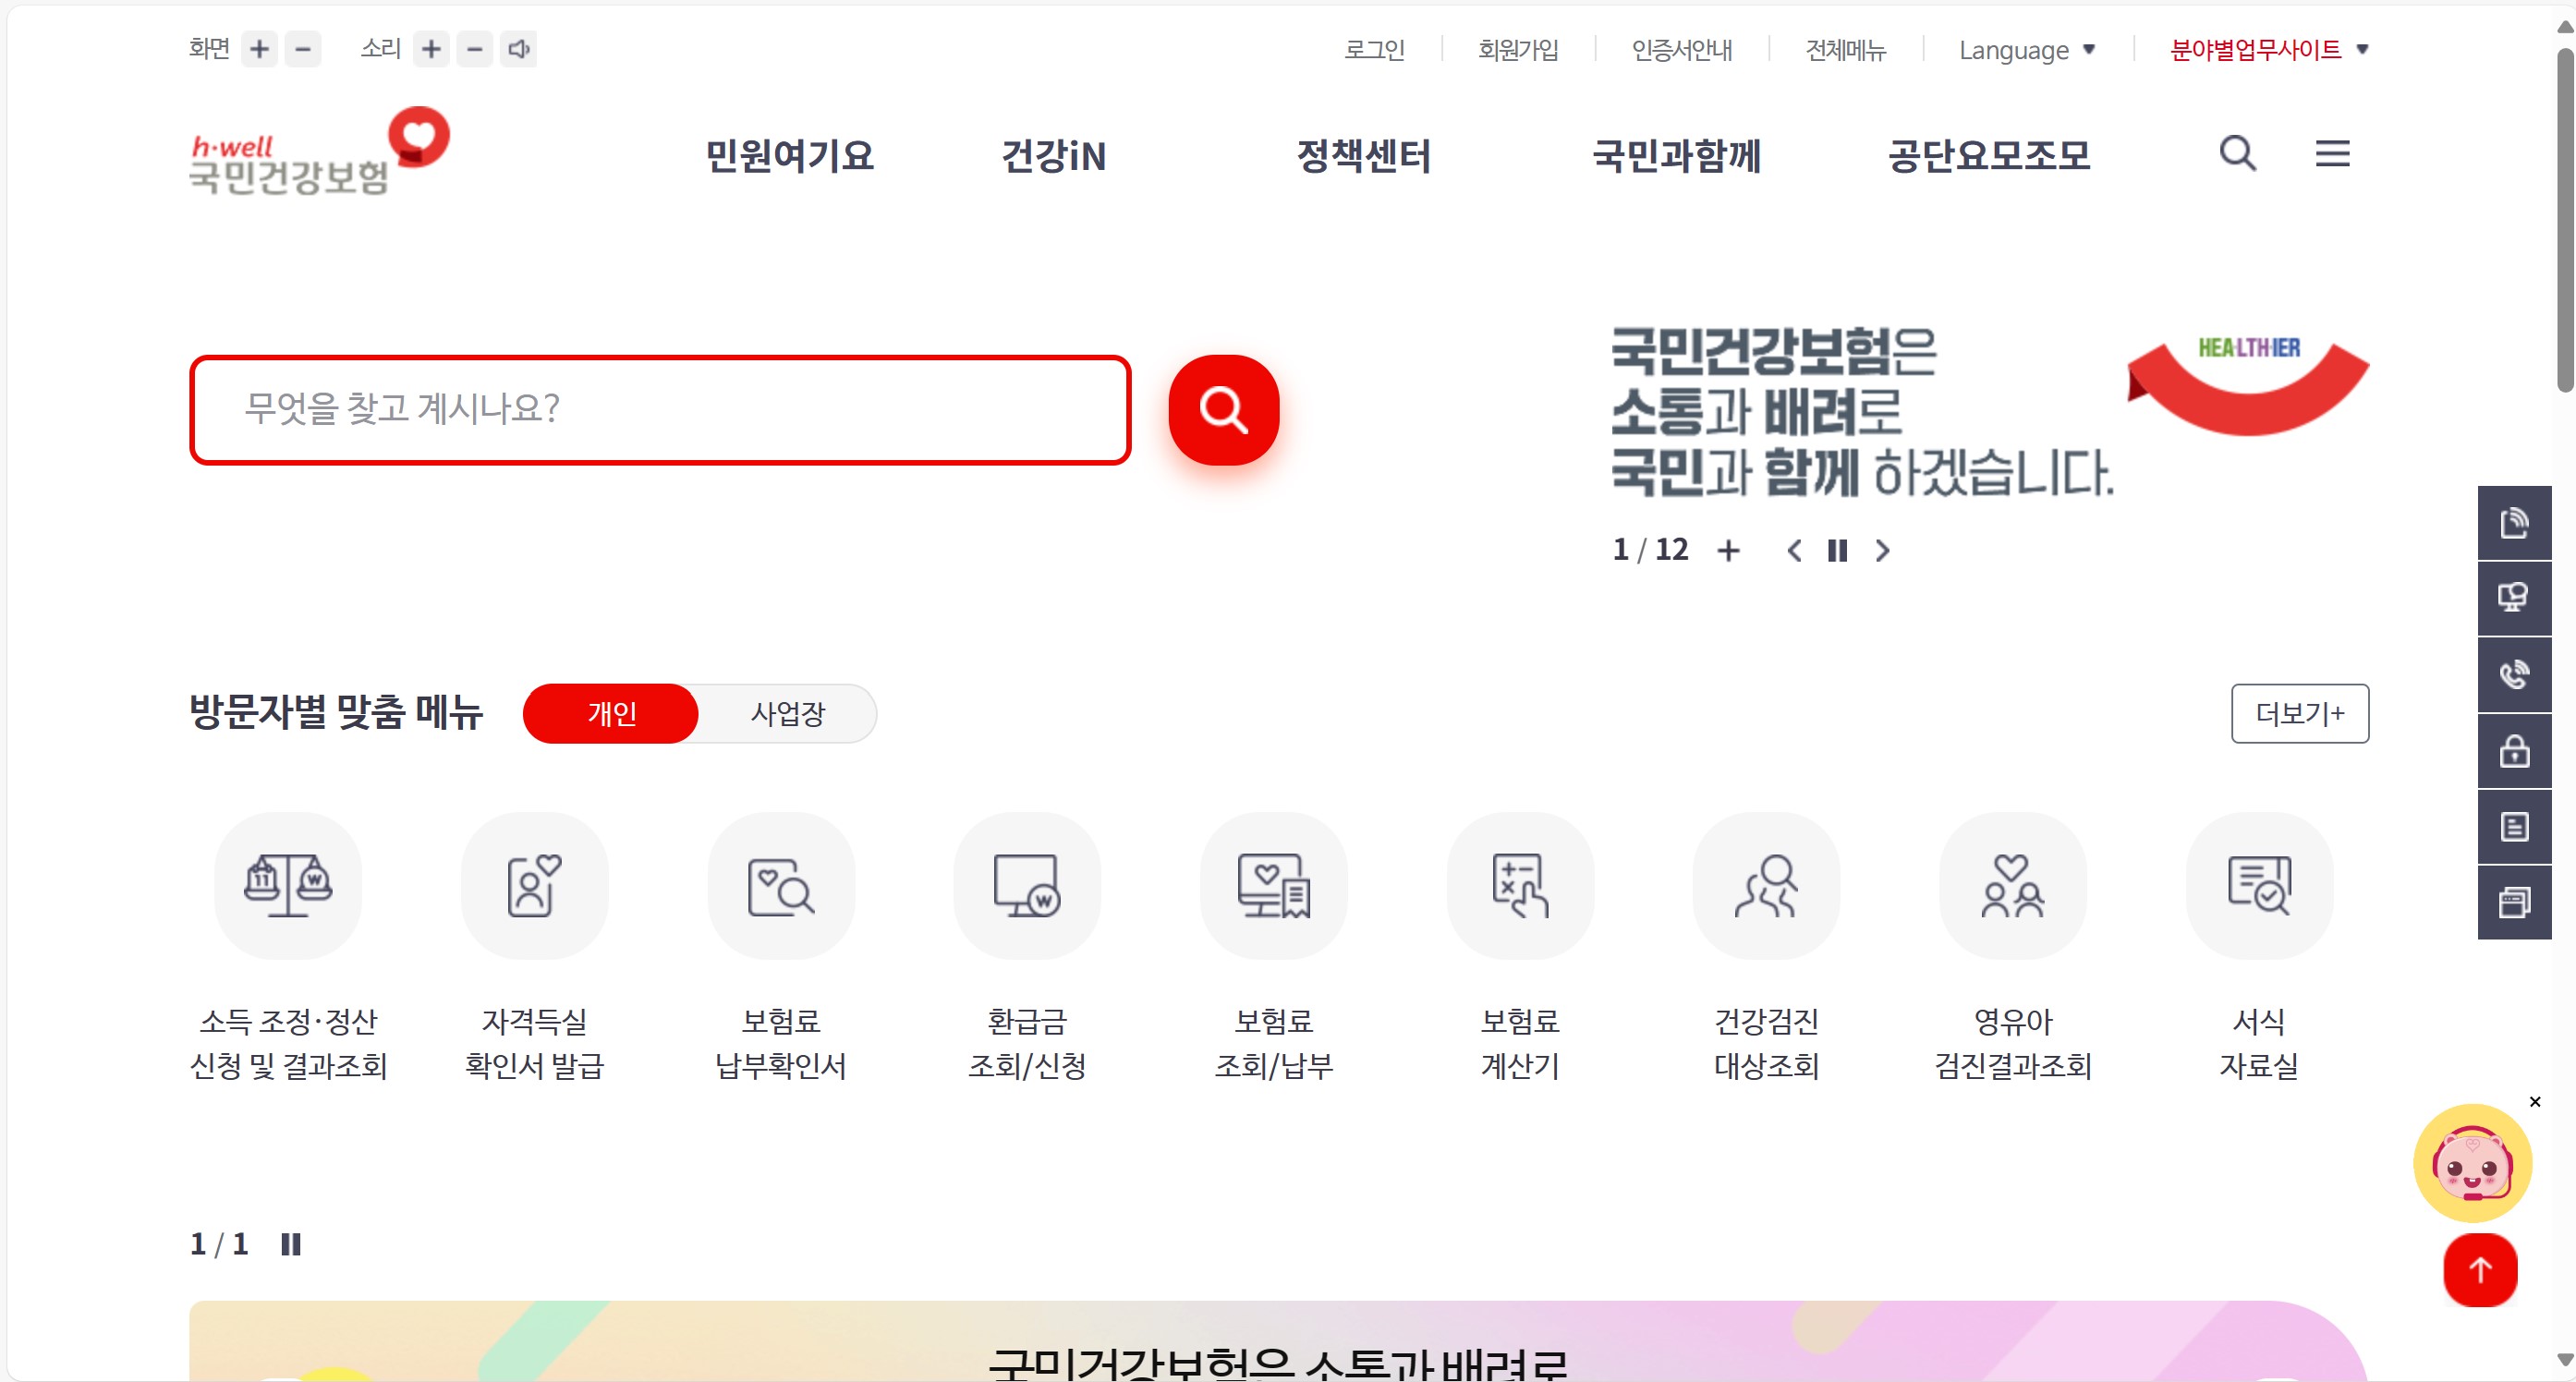The image size is (2576, 1382).
Task: Open header search magnifier icon
Action: pos(2237,153)
